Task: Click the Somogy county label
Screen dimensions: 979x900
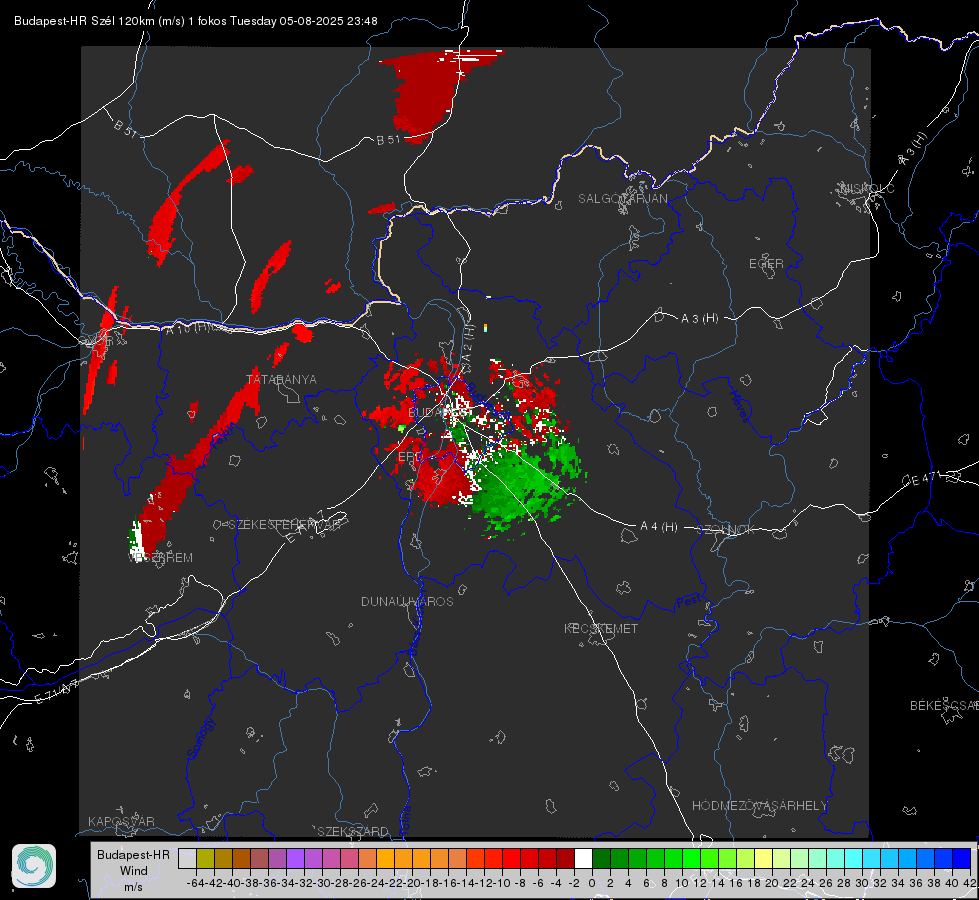Action: [200, 738]
